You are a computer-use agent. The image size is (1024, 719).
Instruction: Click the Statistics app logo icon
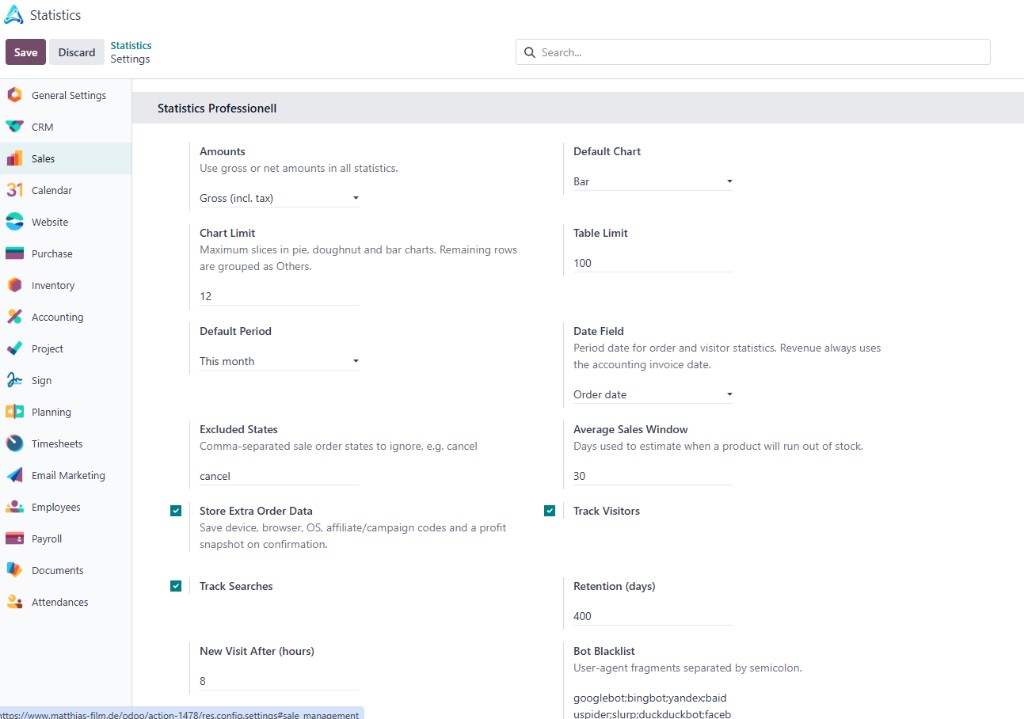(14, 15)
